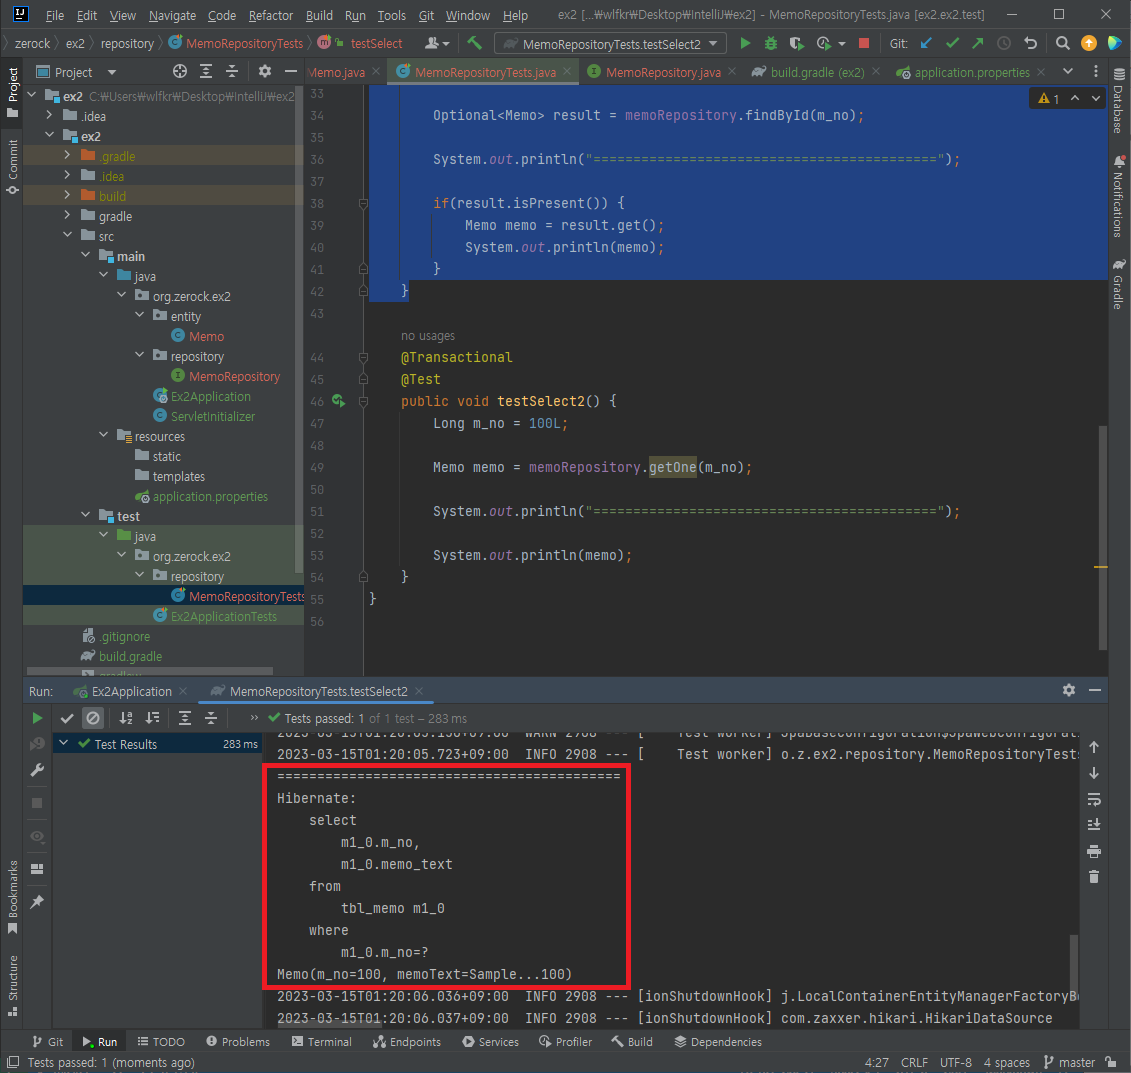Viewport: 1131px width, 1073px height.
Task: Collapse the resources folder node
Action: click(103, 435)
